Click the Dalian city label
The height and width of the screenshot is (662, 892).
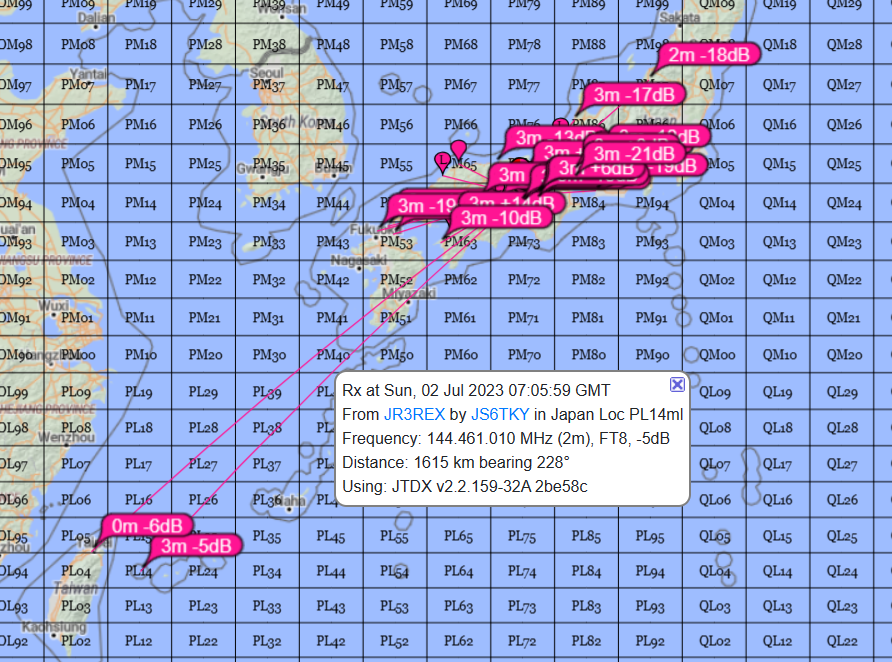pyautogui.click(x=97, y=18)
